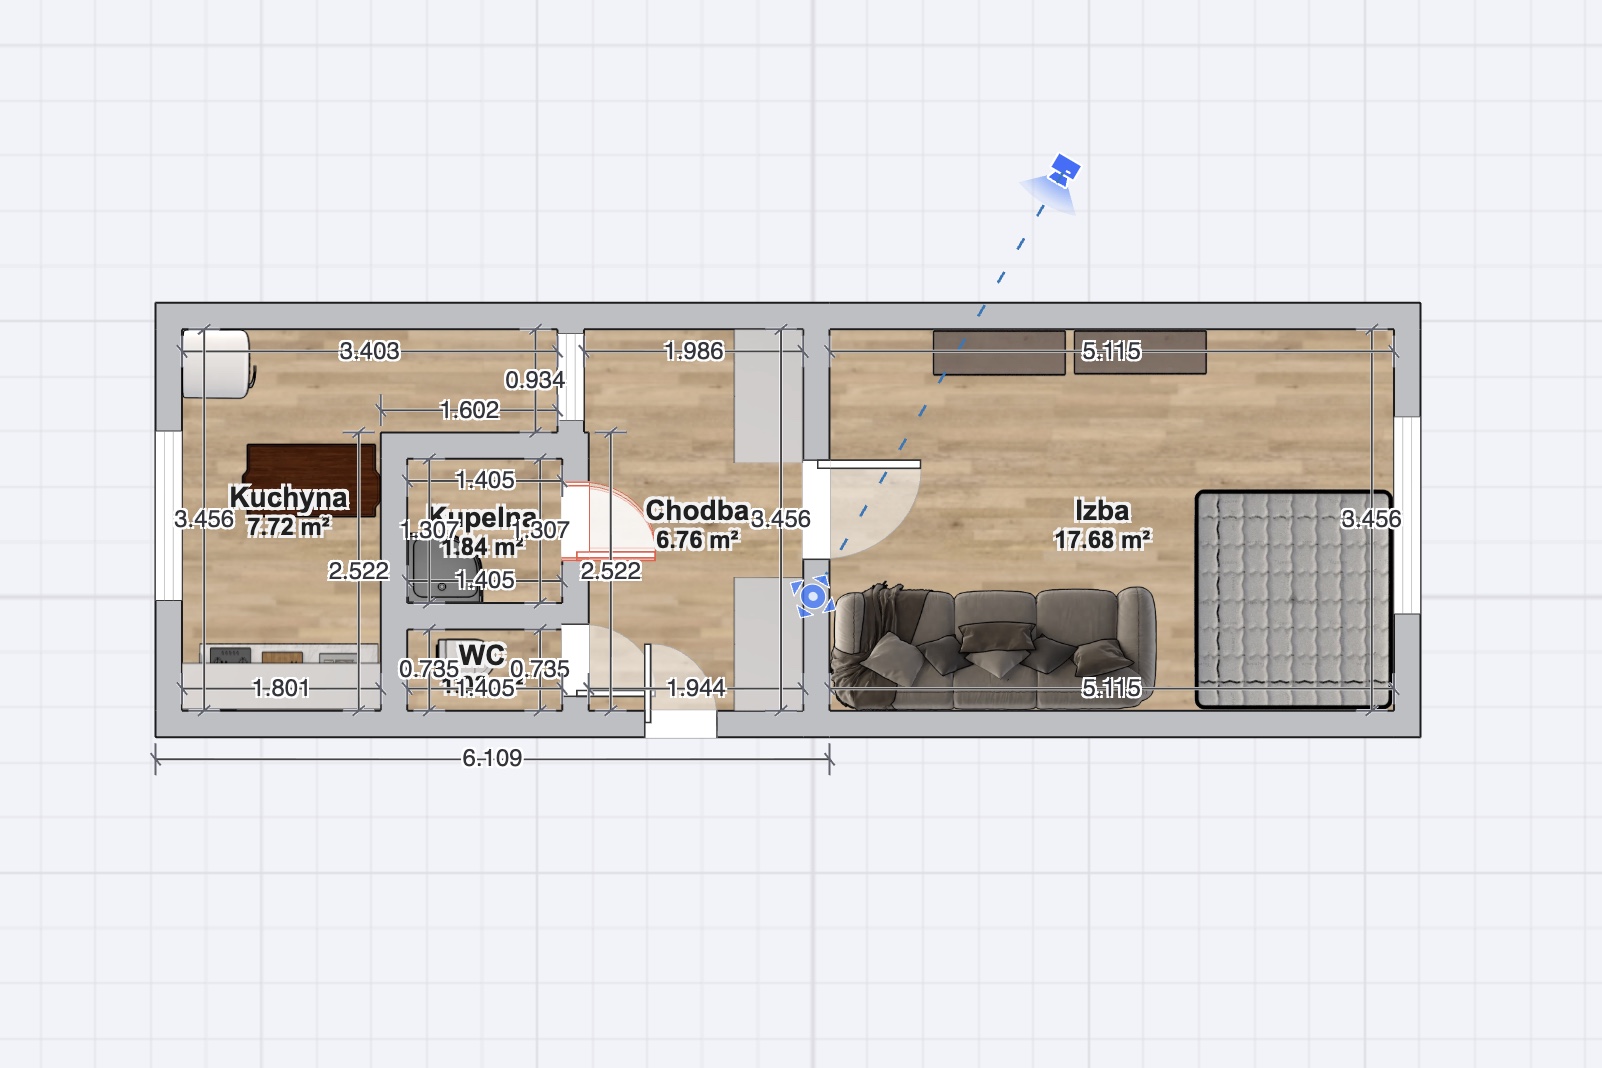1602x1068 pixels.
Task: Select the white appliance in Kuchyna's top corner
Action: pos(216,364)
